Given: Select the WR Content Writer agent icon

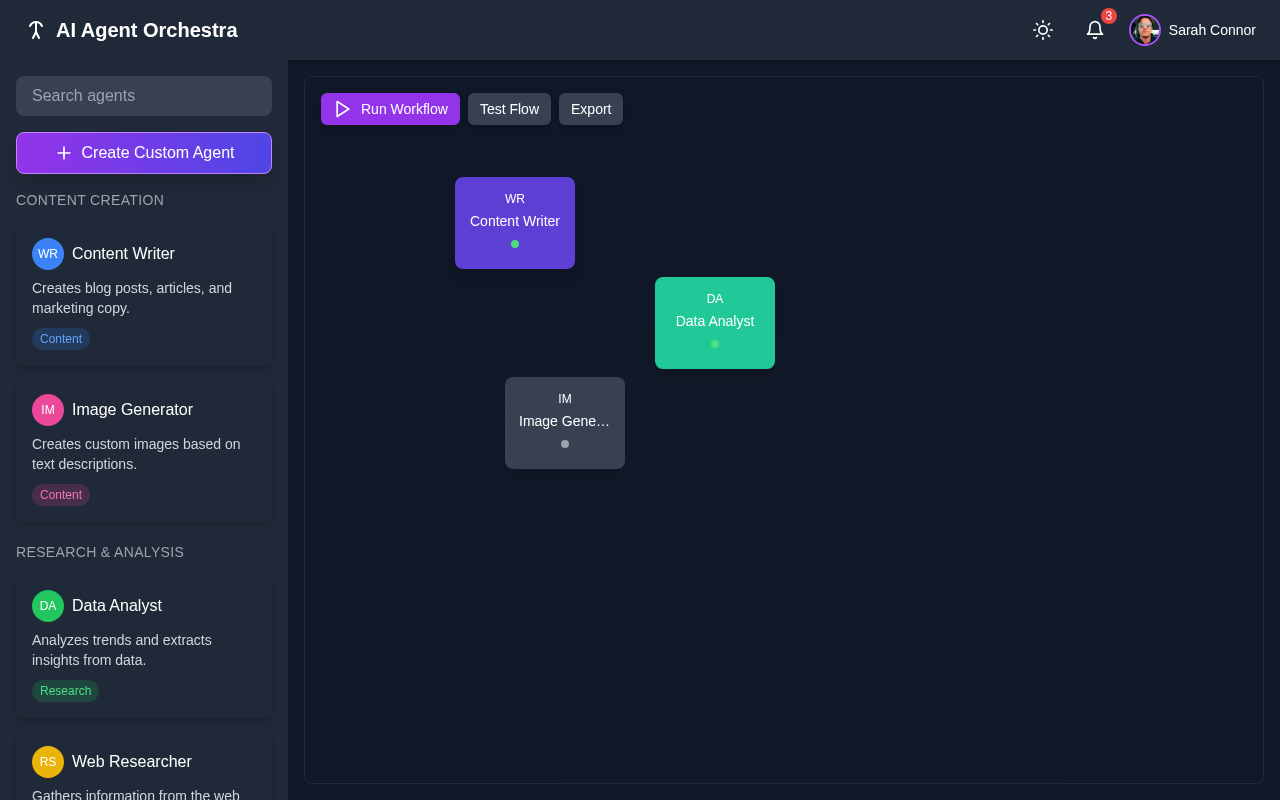Looking at the screenshot, I should point(47,254).
